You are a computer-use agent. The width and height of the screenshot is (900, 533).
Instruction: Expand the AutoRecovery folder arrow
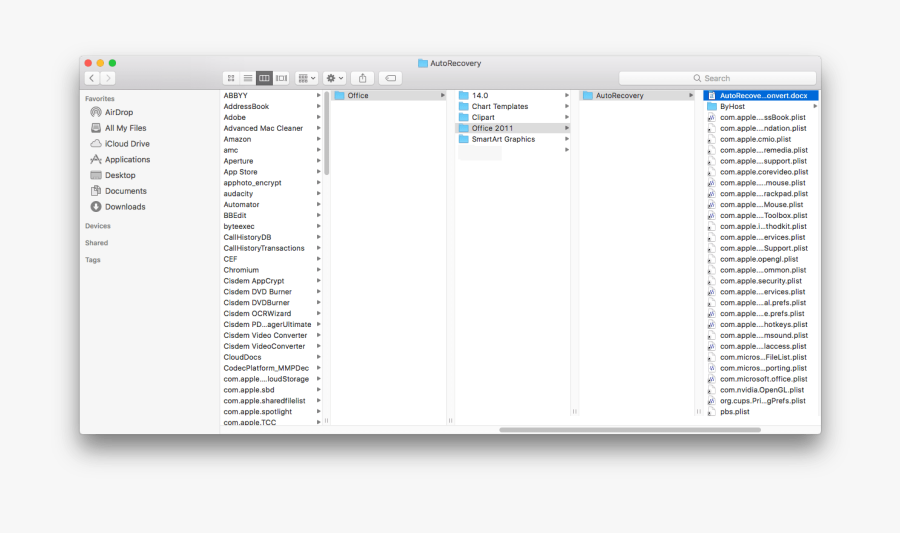(x=690, y=95)
